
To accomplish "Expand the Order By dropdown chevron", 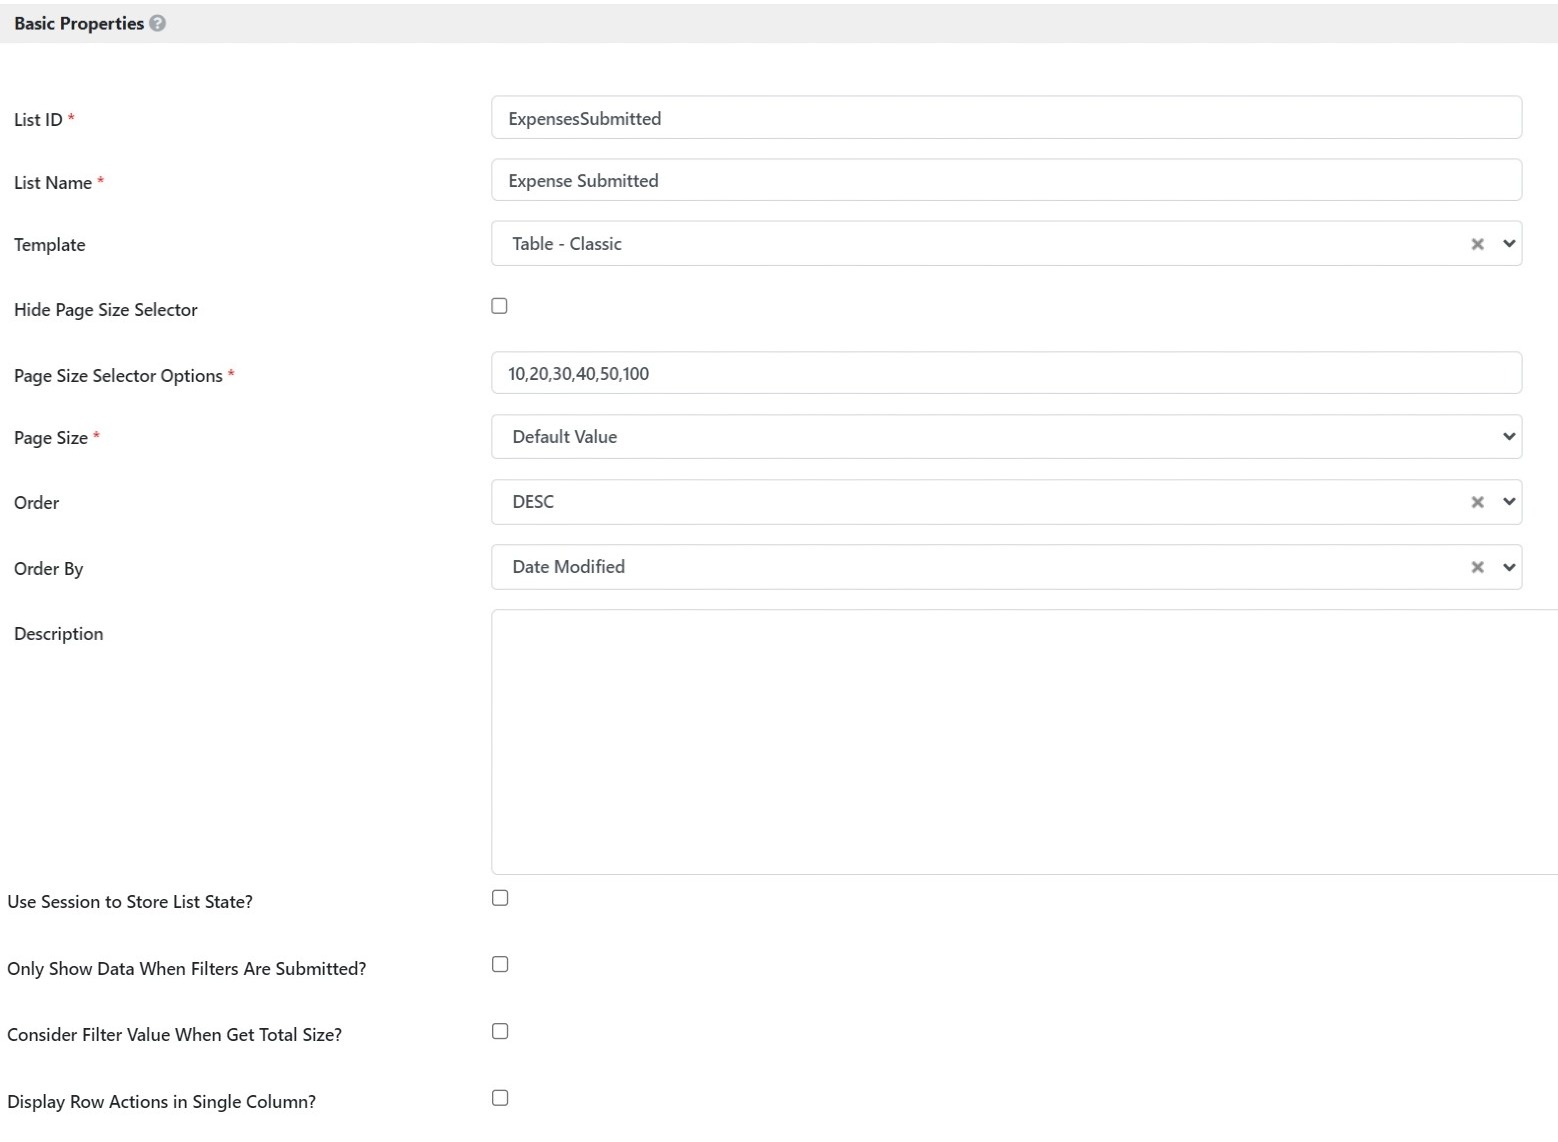I will tap(1509, 567).
